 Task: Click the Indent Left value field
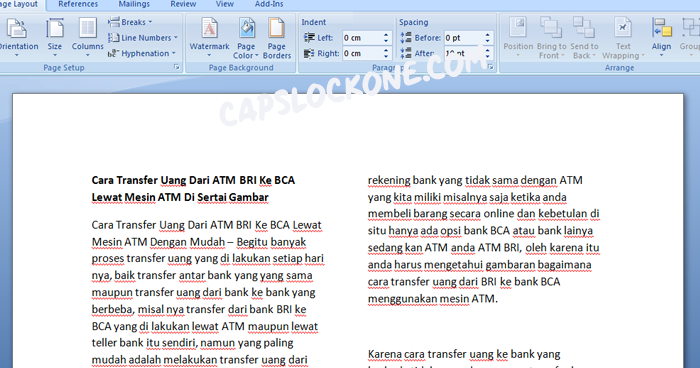pyautogui.click(x=362, y=38)
